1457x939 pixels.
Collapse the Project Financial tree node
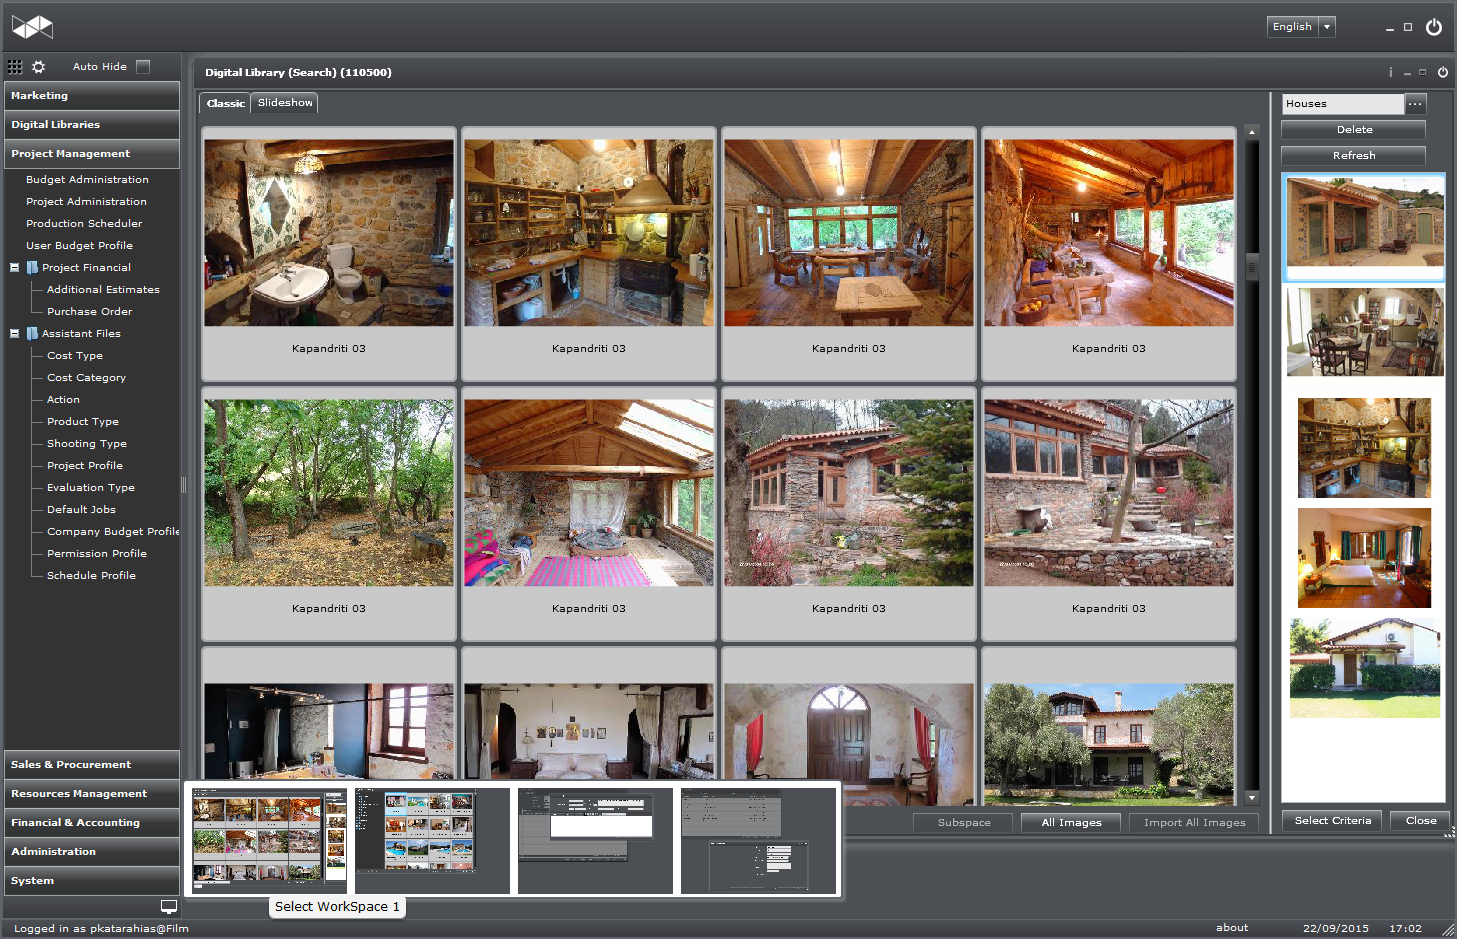pyautogui.click(x=15, y=268)
